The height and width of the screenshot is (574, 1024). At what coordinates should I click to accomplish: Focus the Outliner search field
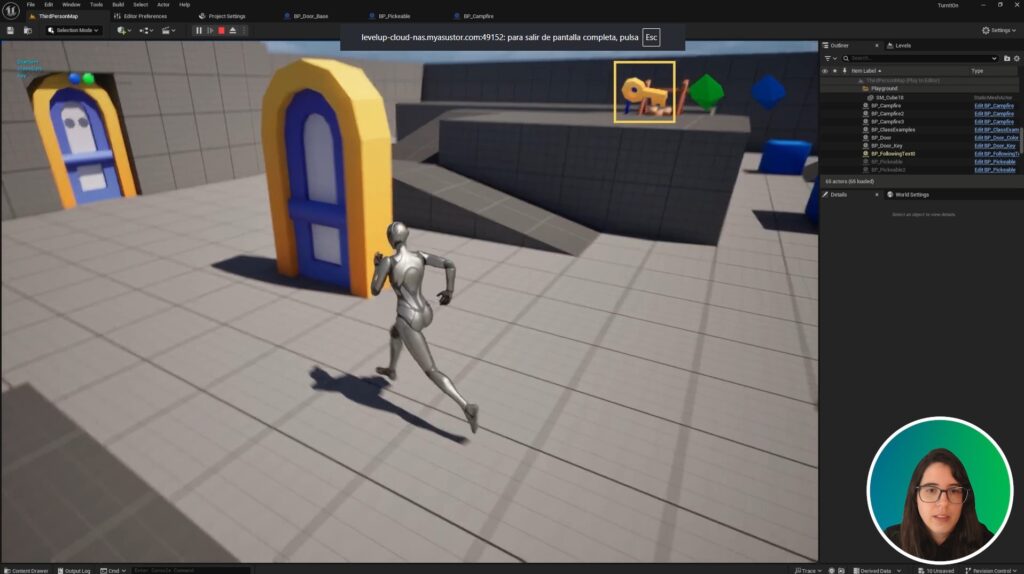(x=920, y=58)
